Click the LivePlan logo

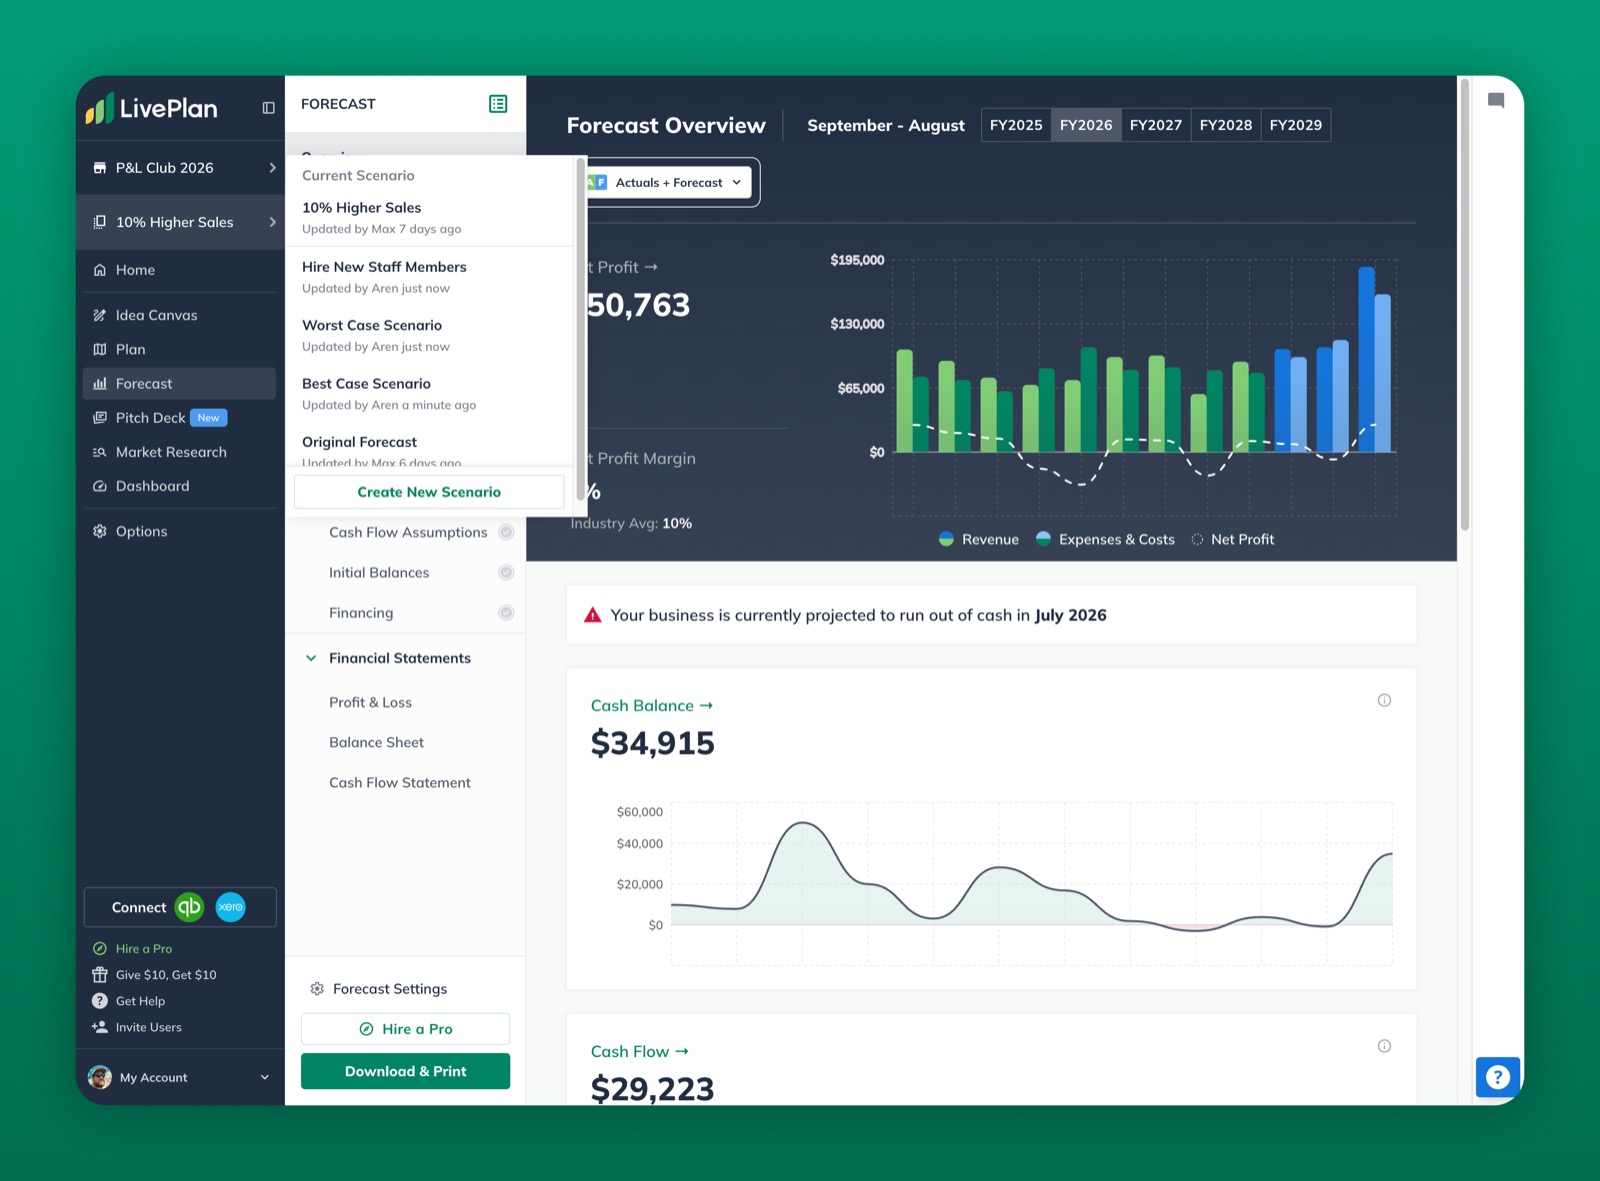151,108
